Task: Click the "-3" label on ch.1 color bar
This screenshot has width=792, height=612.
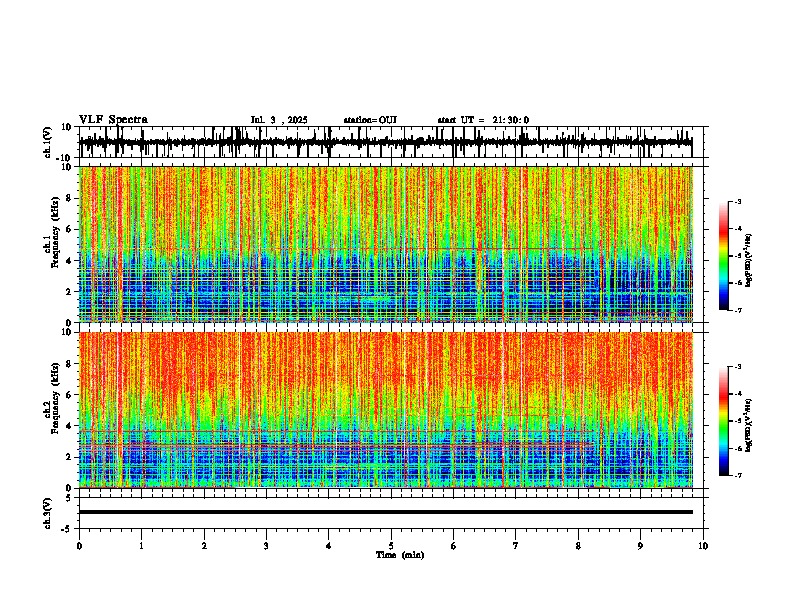Action: pyautogui.click(x=738, y=201)
